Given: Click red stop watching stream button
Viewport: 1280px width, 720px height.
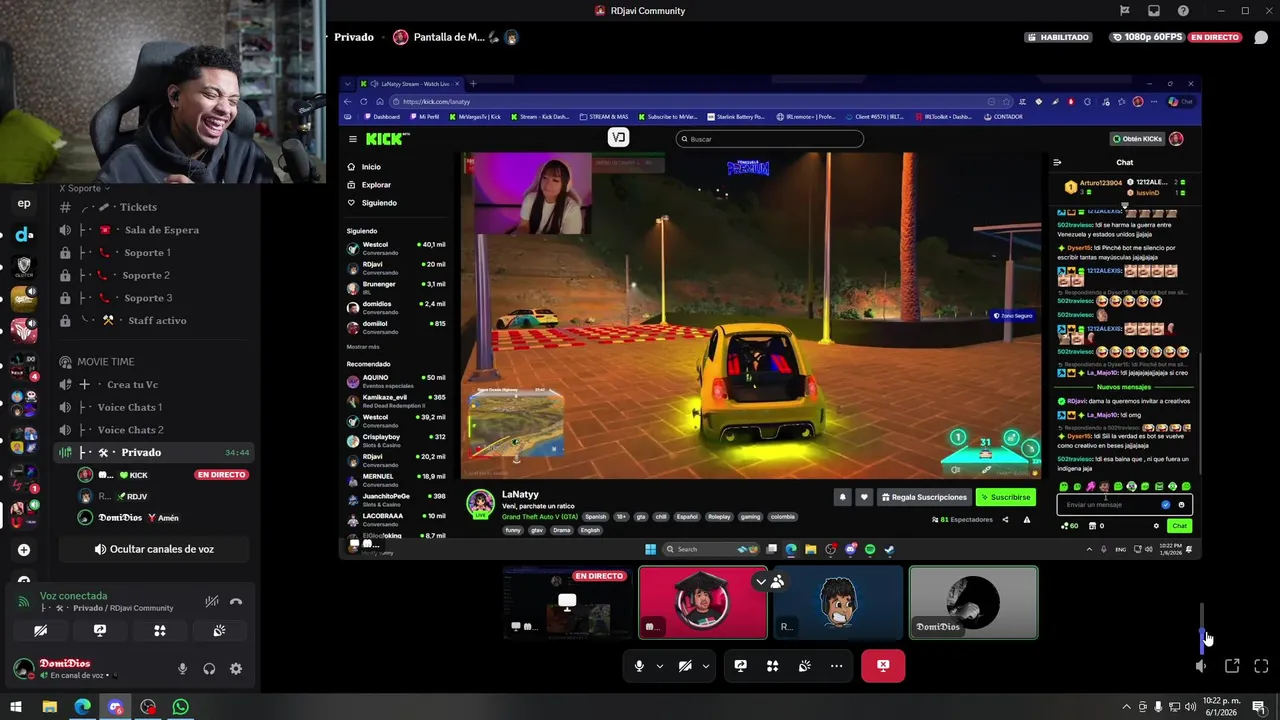Looking at the screenshot, I should tap(883, 666).
